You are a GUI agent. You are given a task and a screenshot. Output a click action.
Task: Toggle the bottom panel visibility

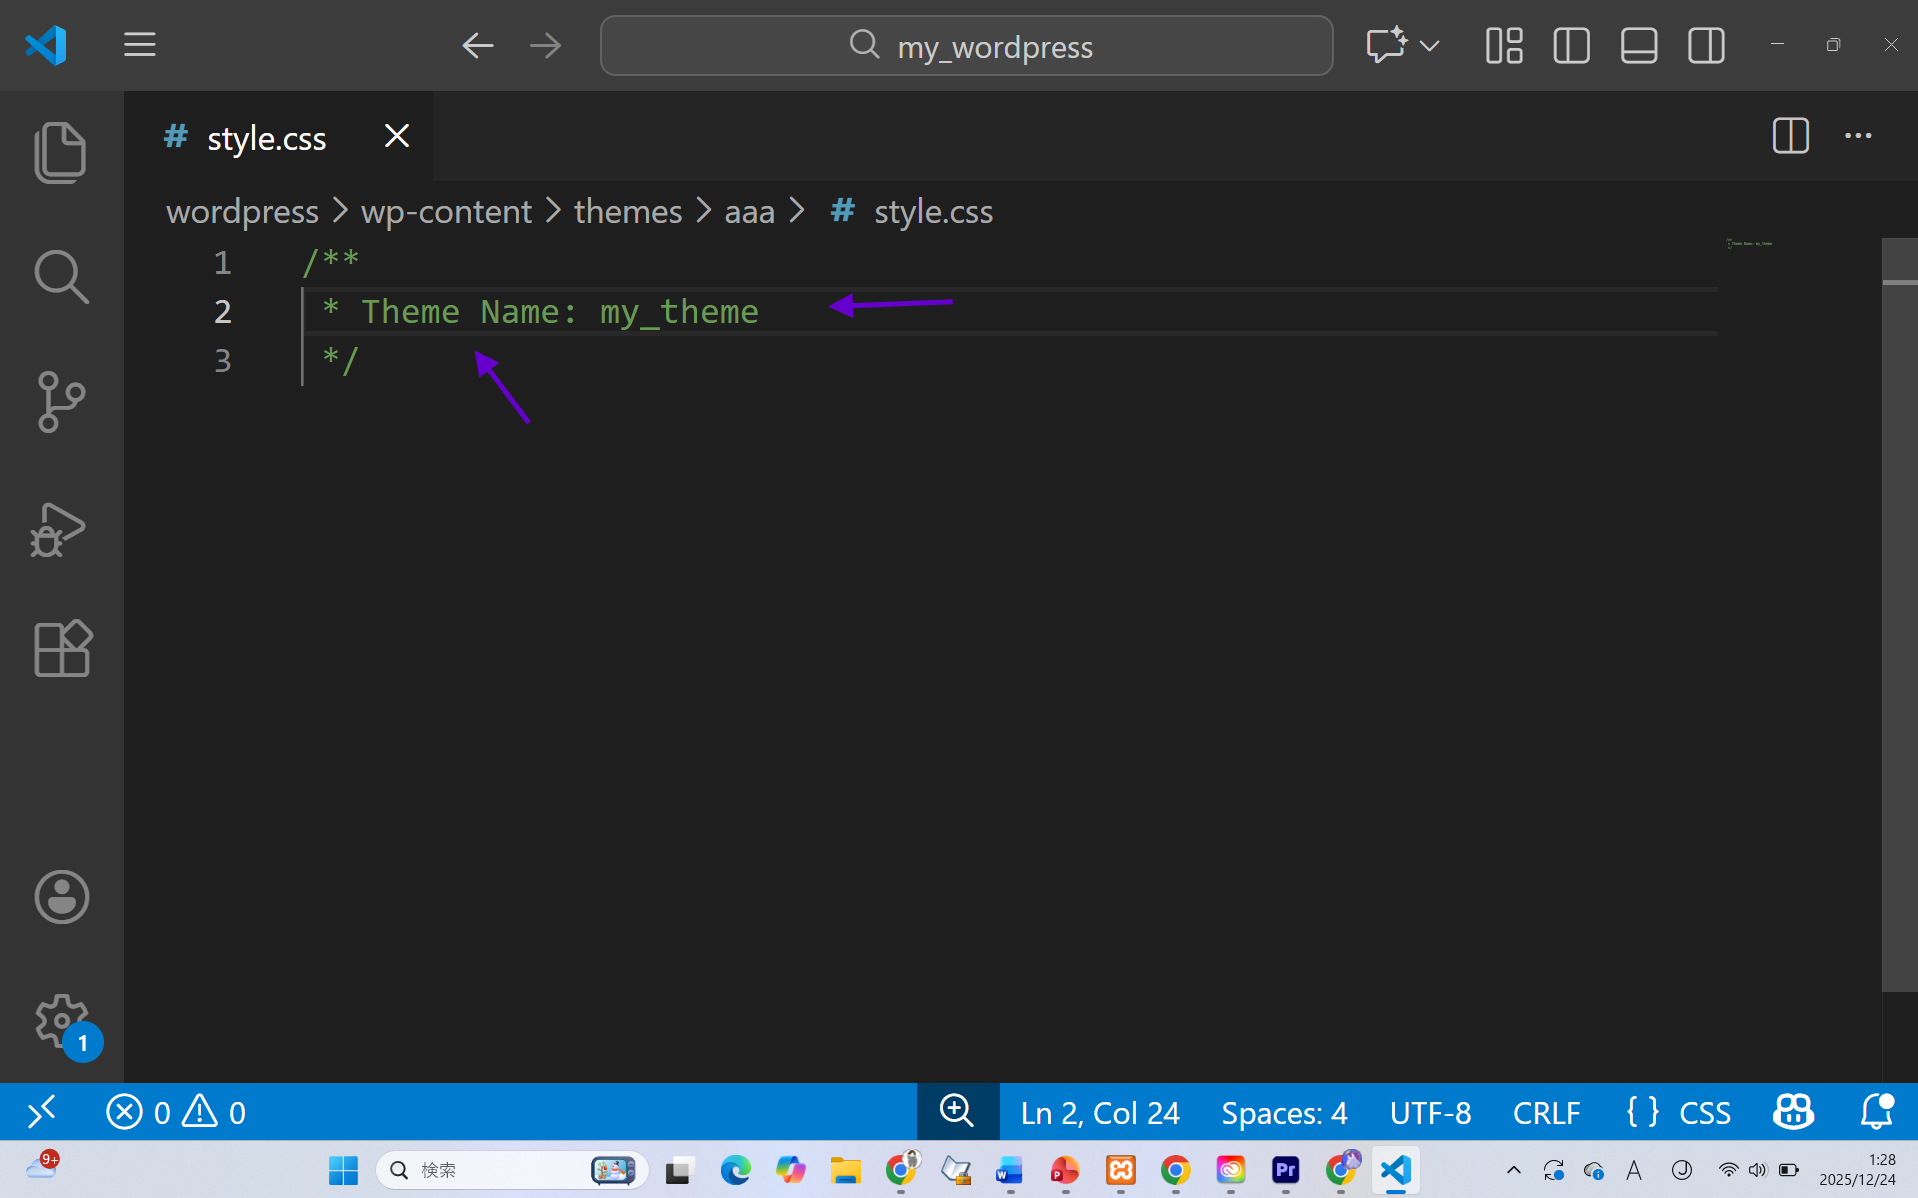tap(1638, 46)
